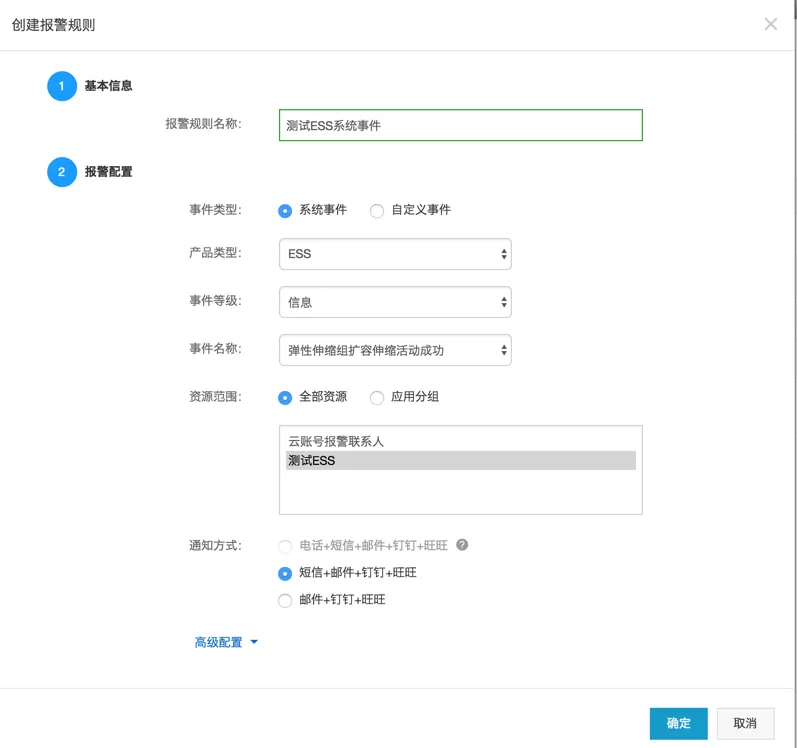Choose the 全部资源 radio button

[285, 397]
